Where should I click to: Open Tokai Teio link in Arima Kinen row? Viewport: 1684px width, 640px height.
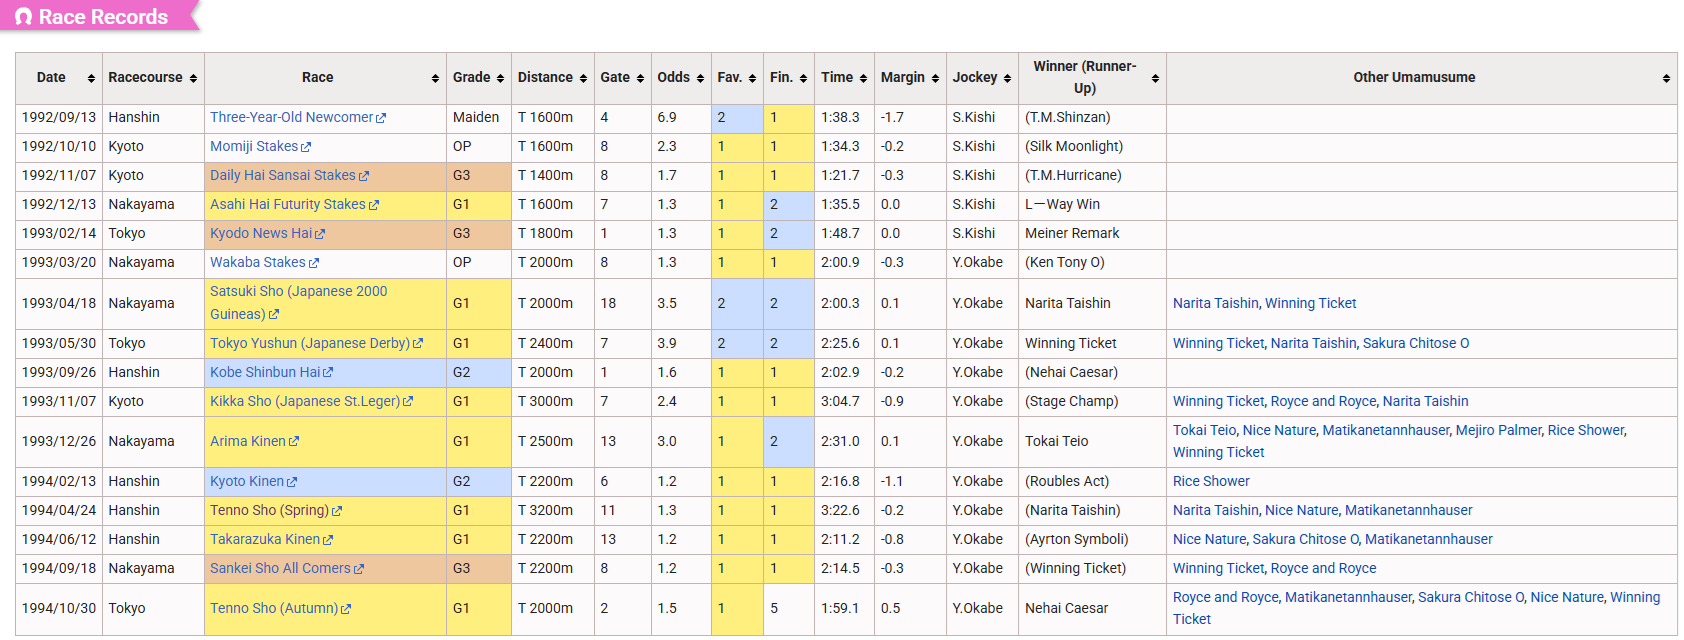coord(1205,430)
